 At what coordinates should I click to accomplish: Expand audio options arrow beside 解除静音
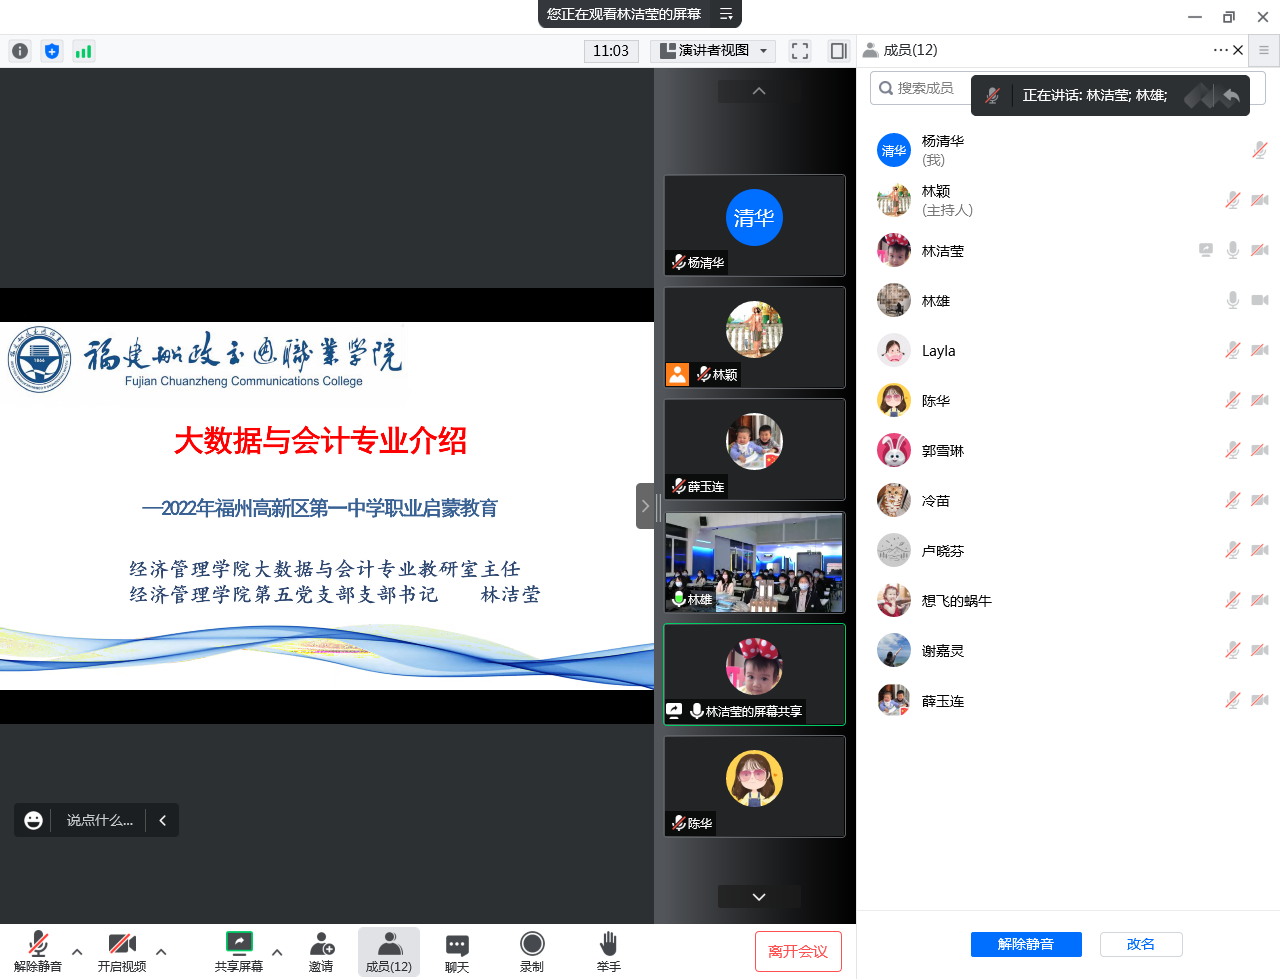77,952
